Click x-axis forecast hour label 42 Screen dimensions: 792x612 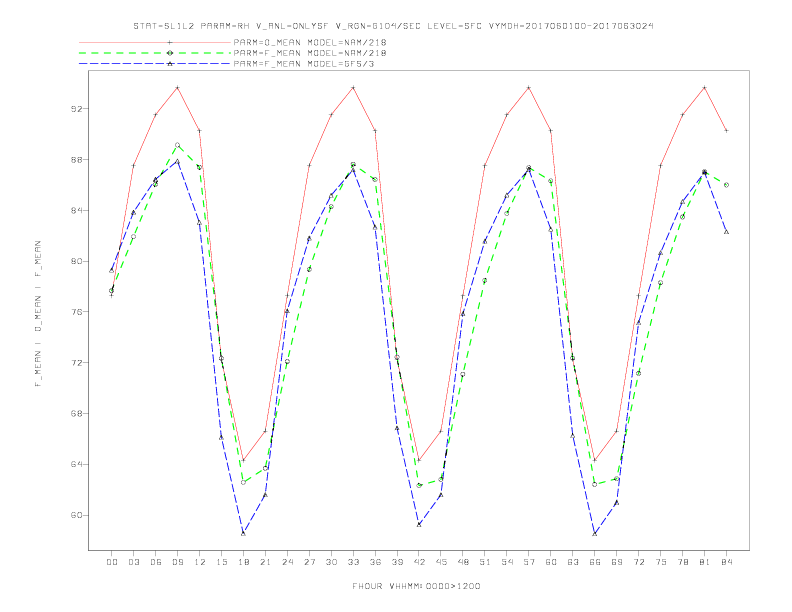(419, 562)
